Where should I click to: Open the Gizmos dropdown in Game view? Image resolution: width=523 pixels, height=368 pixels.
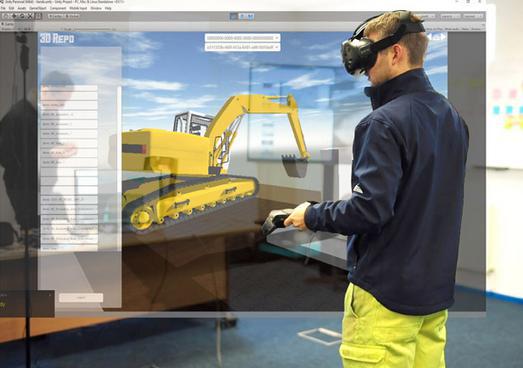478,29
